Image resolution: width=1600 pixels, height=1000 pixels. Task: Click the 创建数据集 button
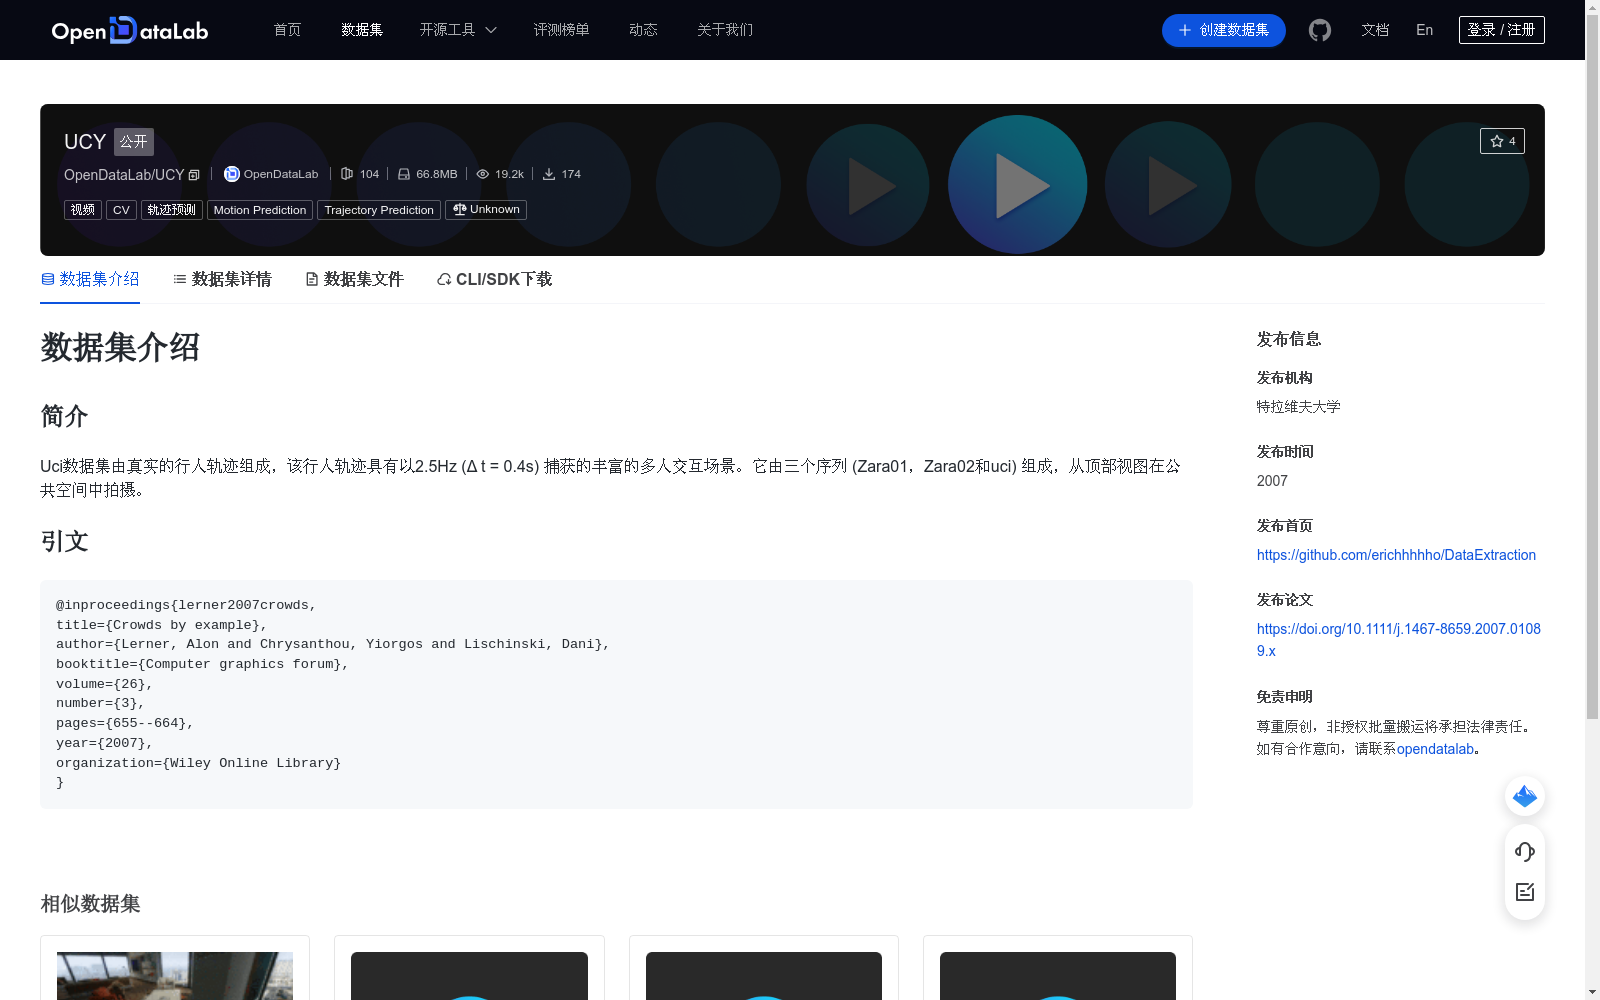point(1224,30)
